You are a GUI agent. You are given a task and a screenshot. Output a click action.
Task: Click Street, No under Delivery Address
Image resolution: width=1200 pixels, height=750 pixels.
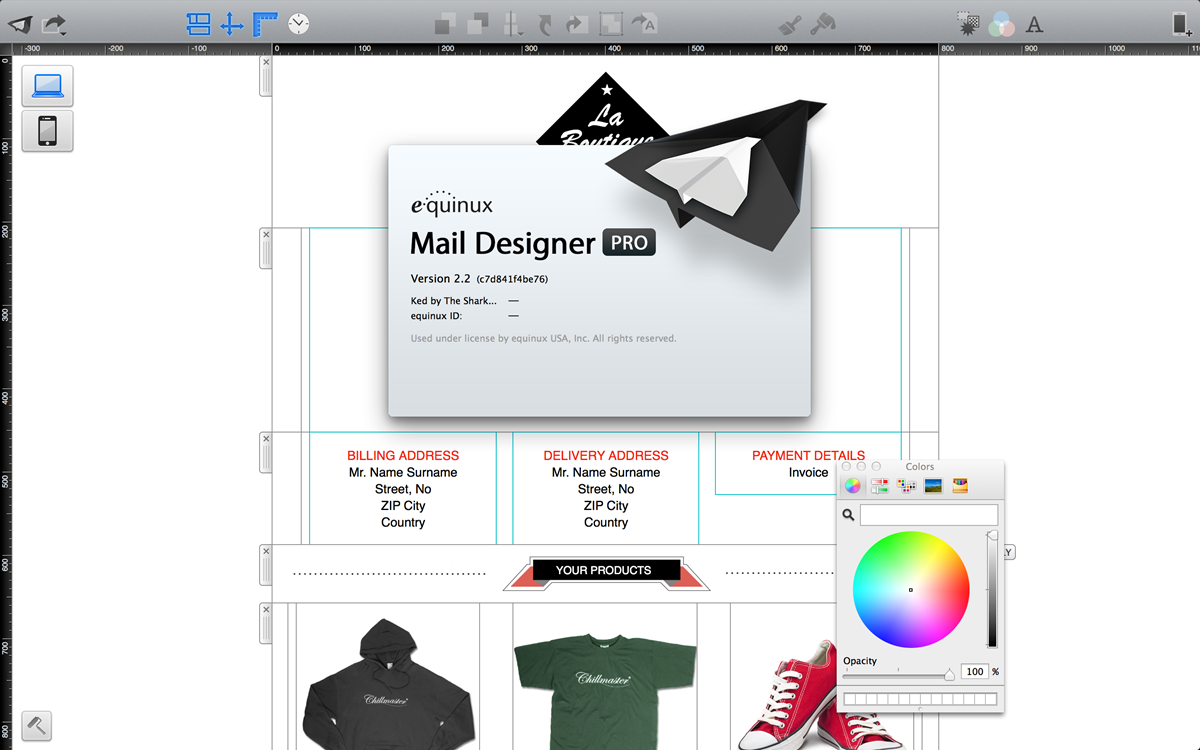[x=606, y=489]
